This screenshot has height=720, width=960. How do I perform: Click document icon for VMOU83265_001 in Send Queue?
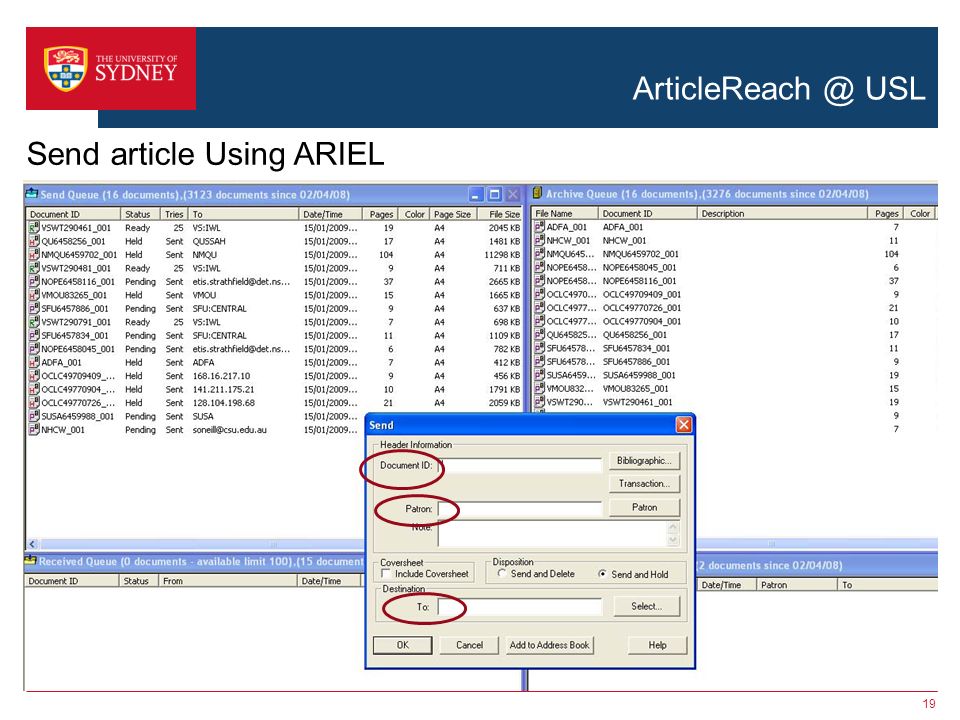[x=34, y=294]
